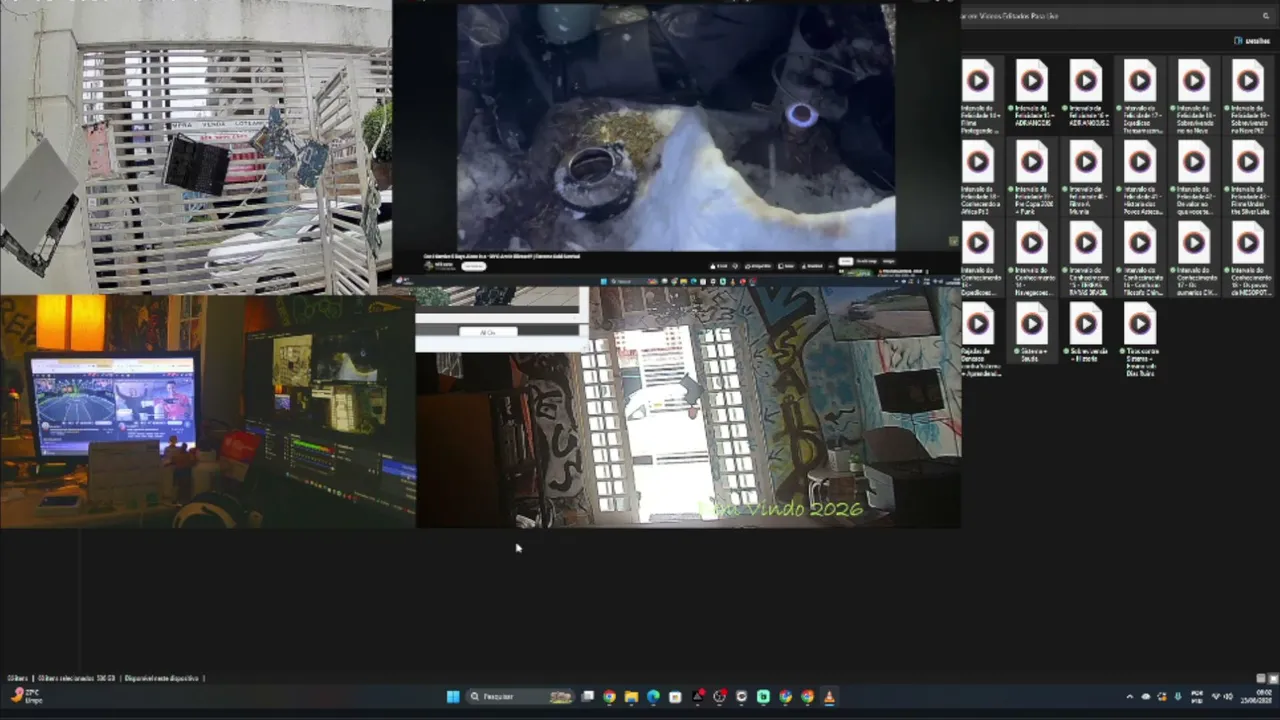Click the snowy-pit video in the player

[x=676, y=127]
